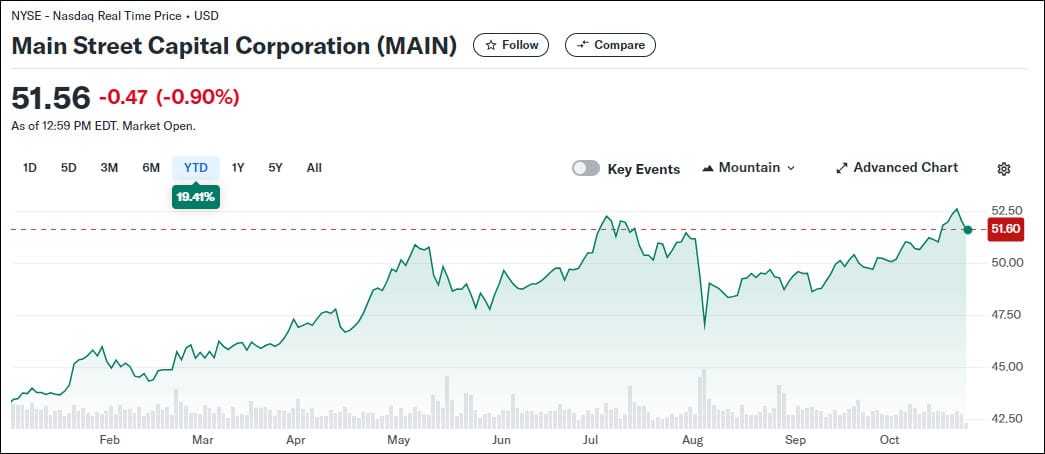Click the Jul label on x-axis

tap(590, 440)
